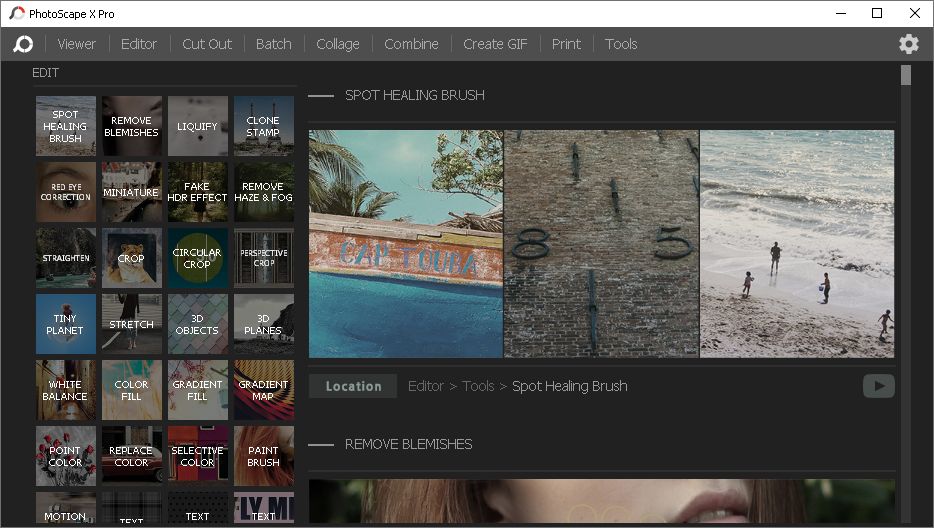This screenshot has width=934, height=528.
Task: Click the Editor breadcrumb link
Action: tap(426, 386)
